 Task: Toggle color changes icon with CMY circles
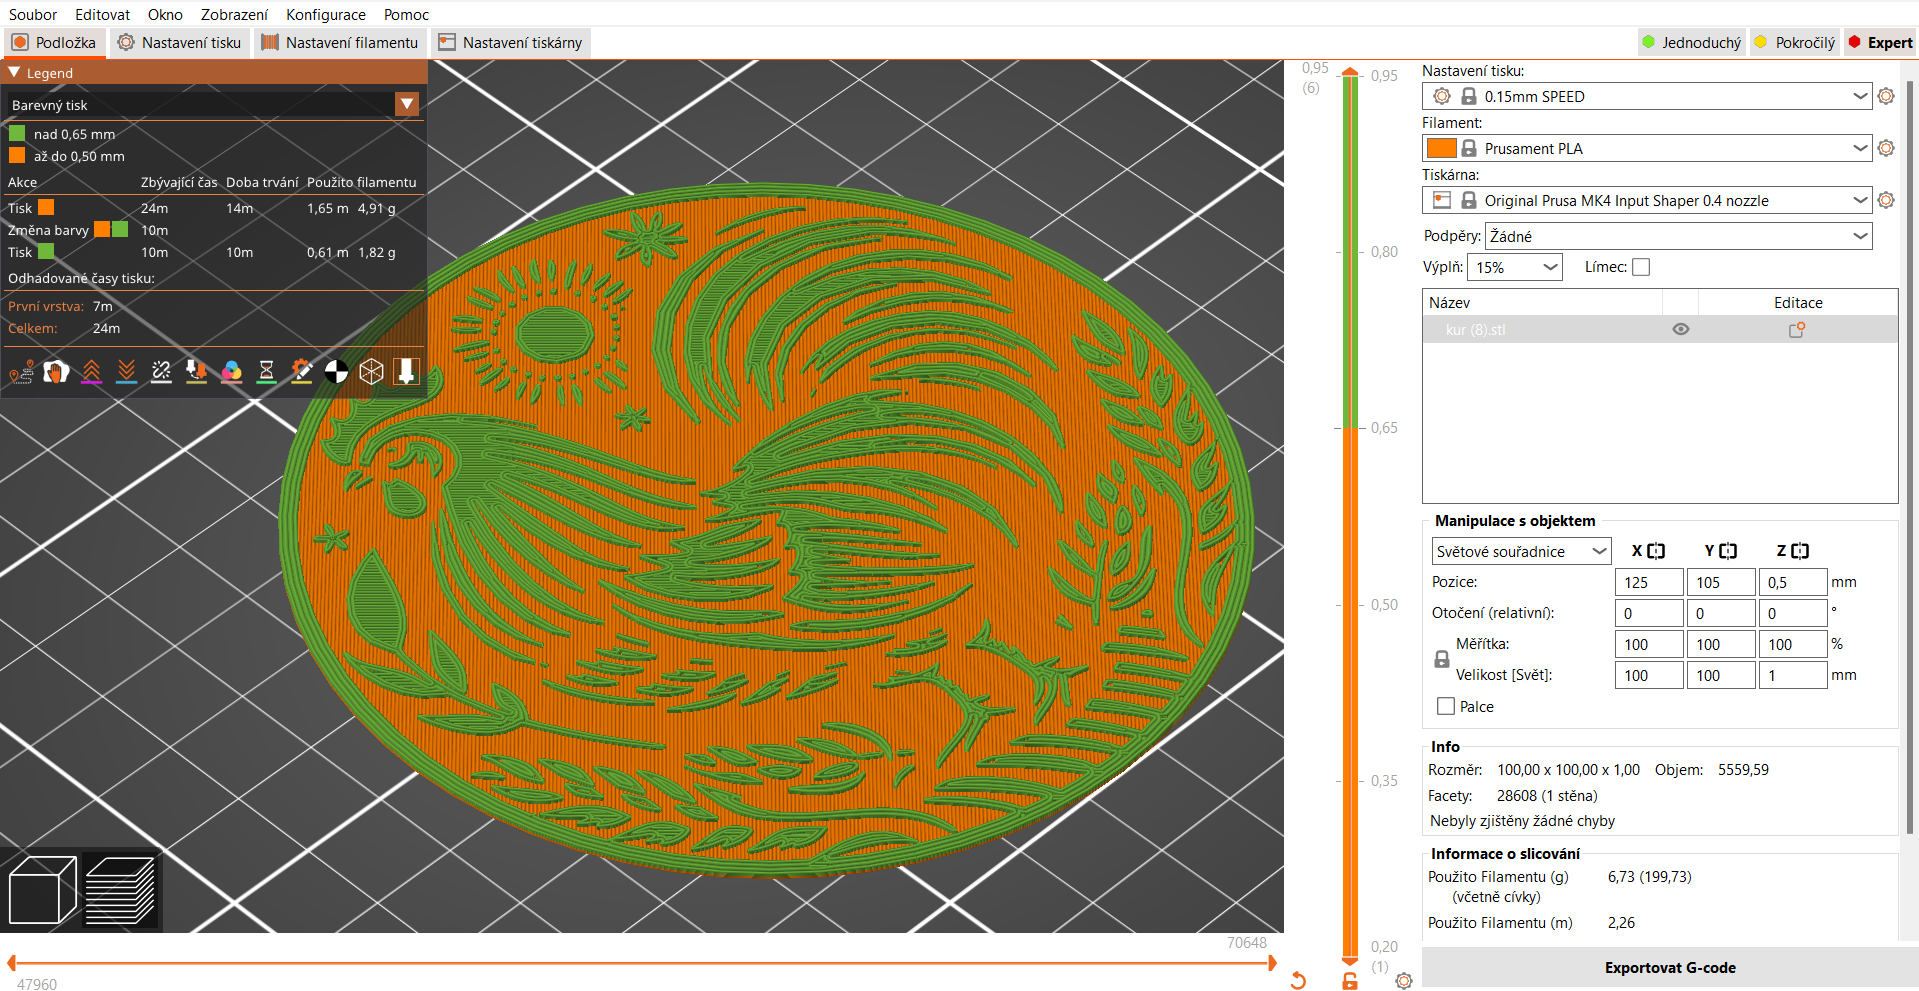(x=231, y=372)
